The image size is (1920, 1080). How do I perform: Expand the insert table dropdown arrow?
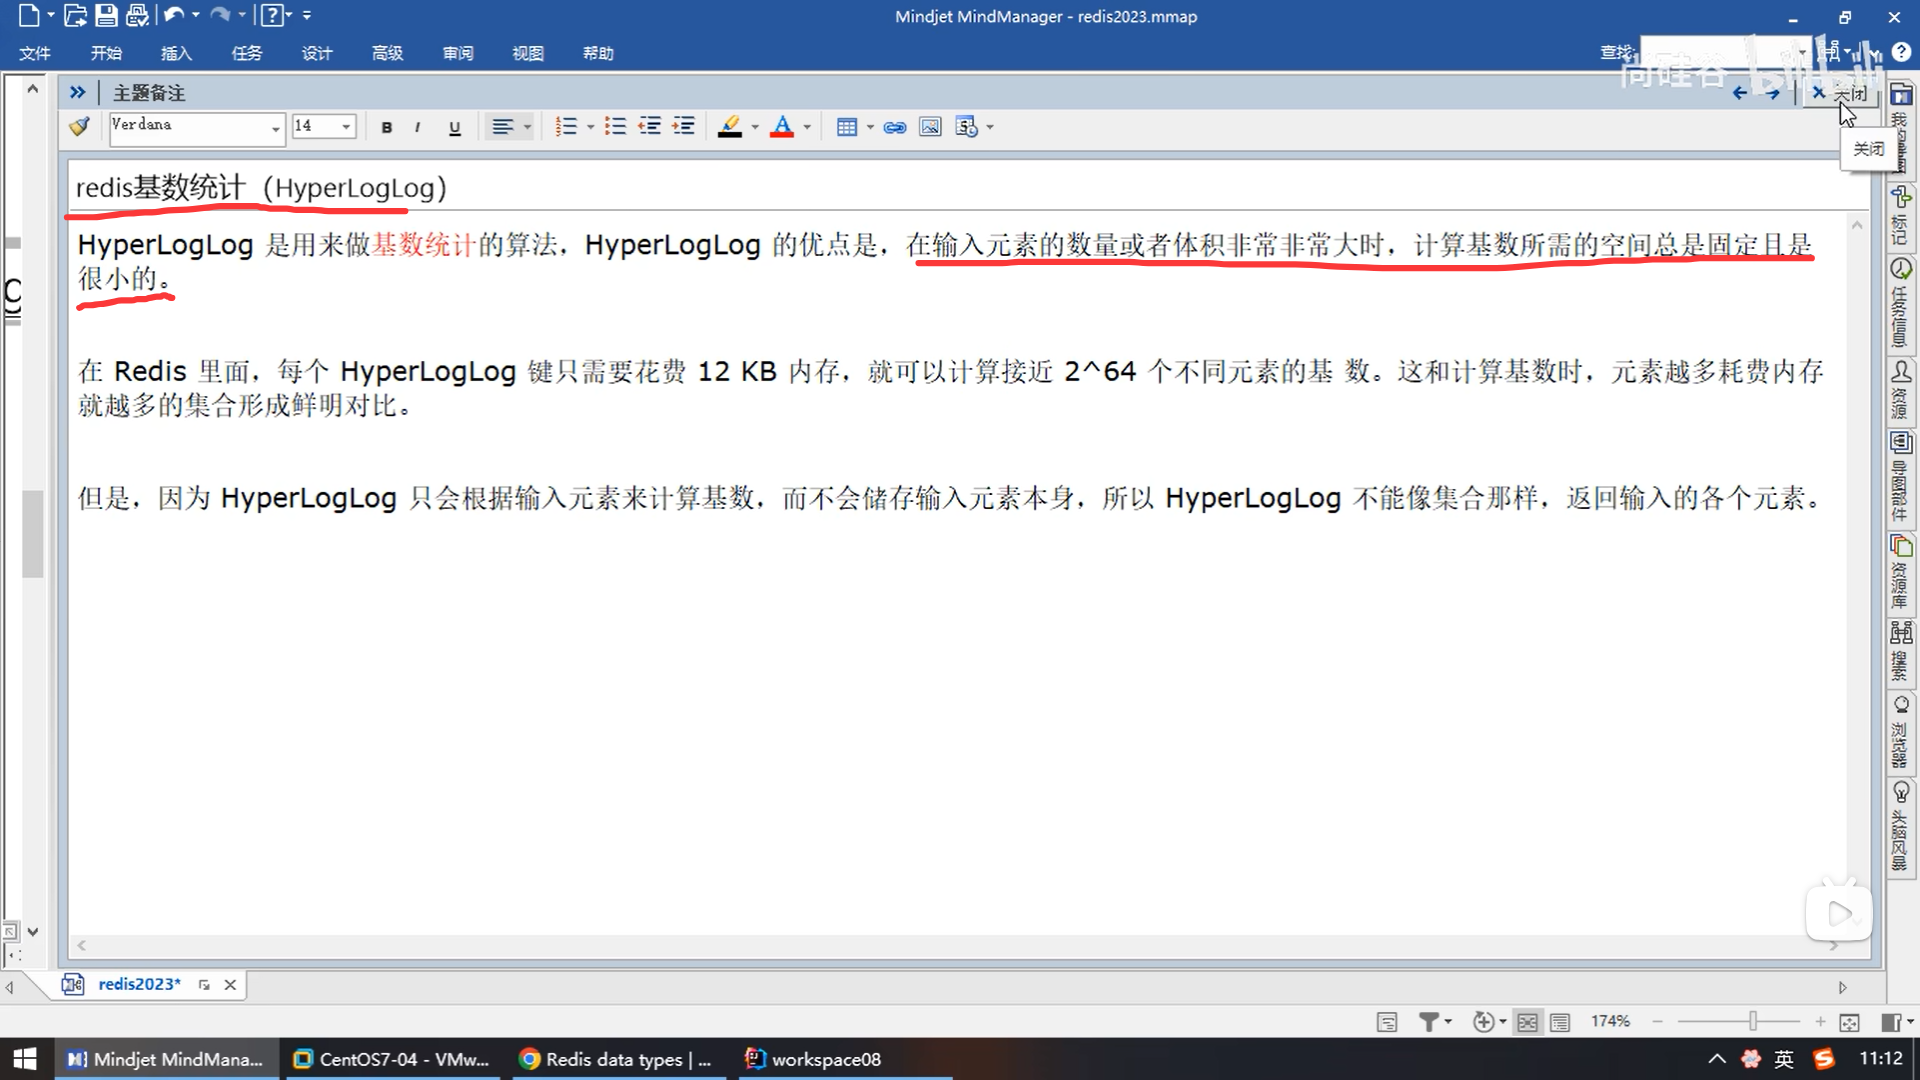pos(870,127)
